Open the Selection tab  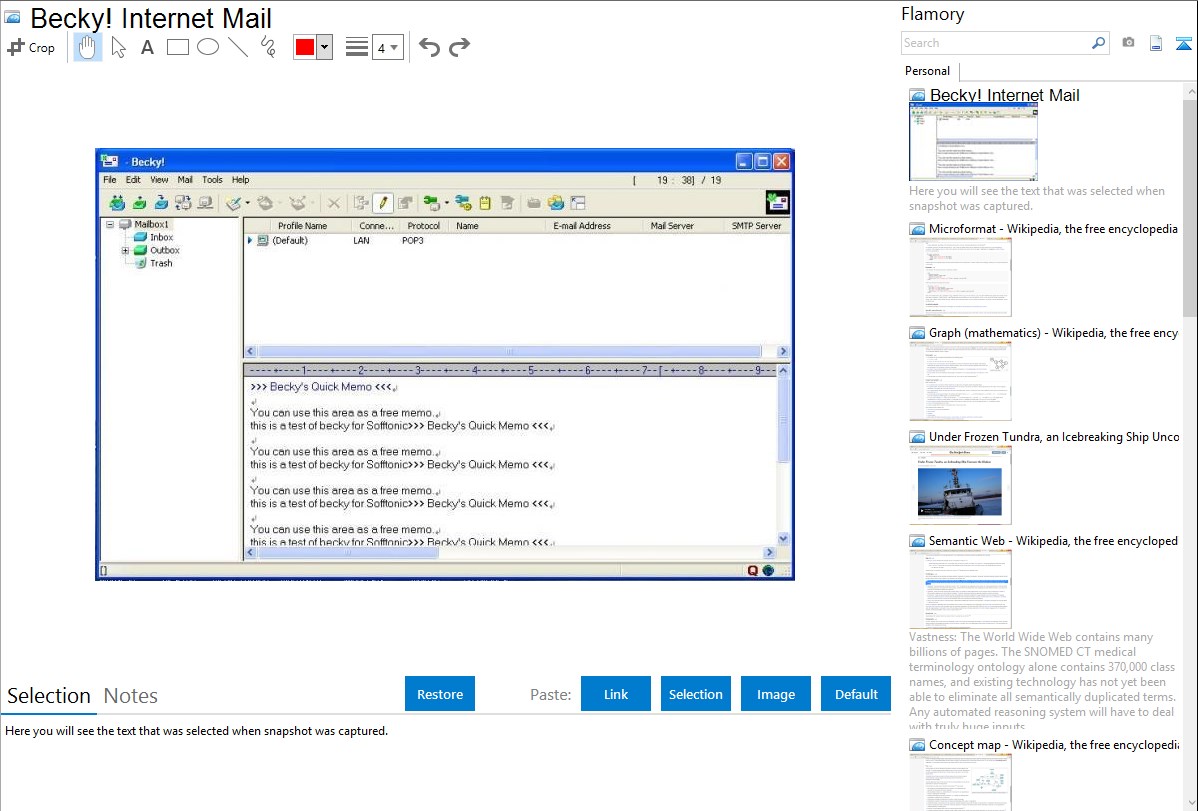pyautogui.click(x=49, y=696)
